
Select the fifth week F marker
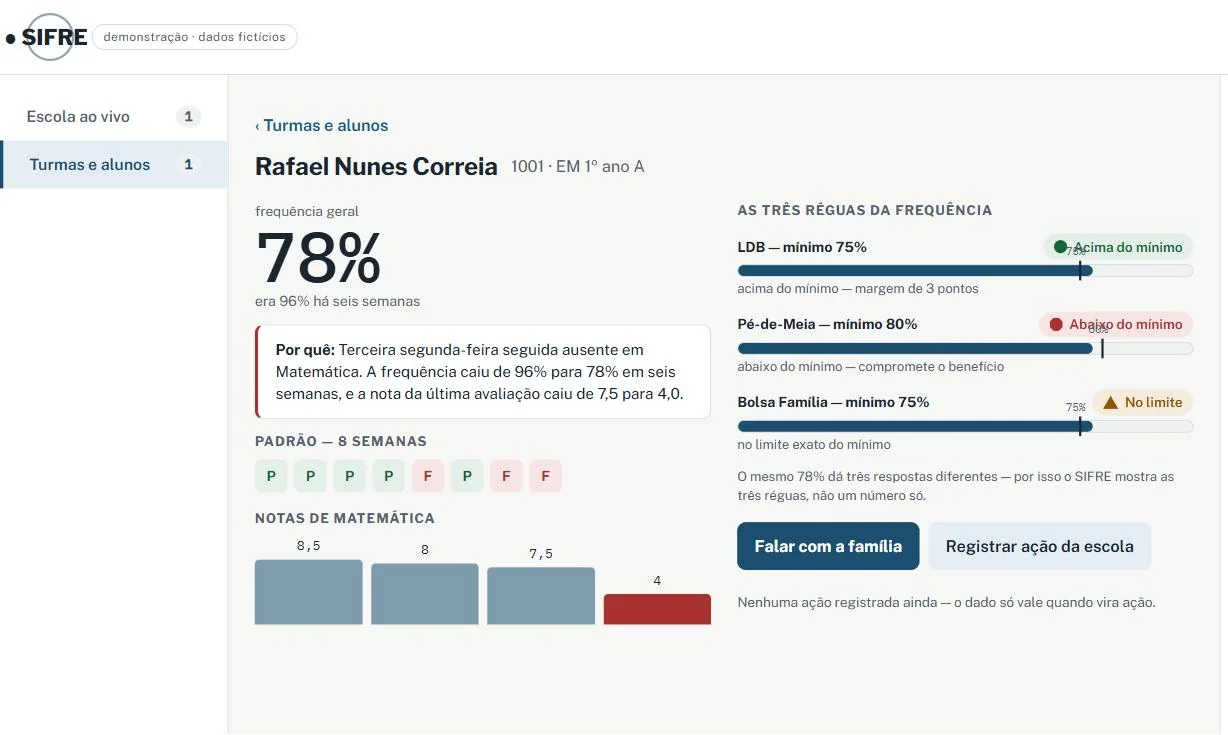[x=427, y=476]
